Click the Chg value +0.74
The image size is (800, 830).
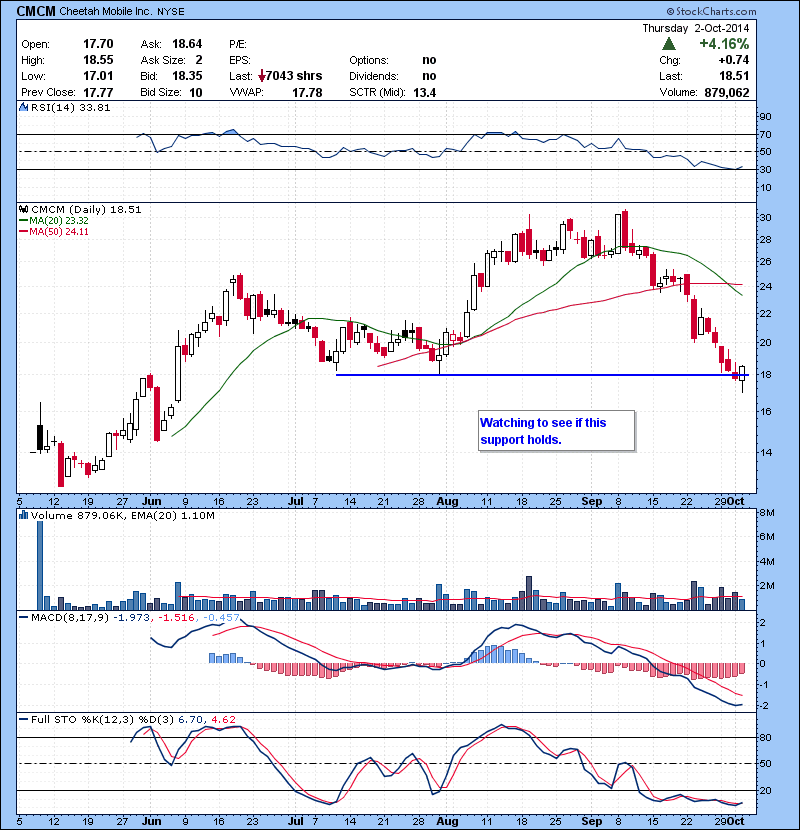click(x=734, y=60)
